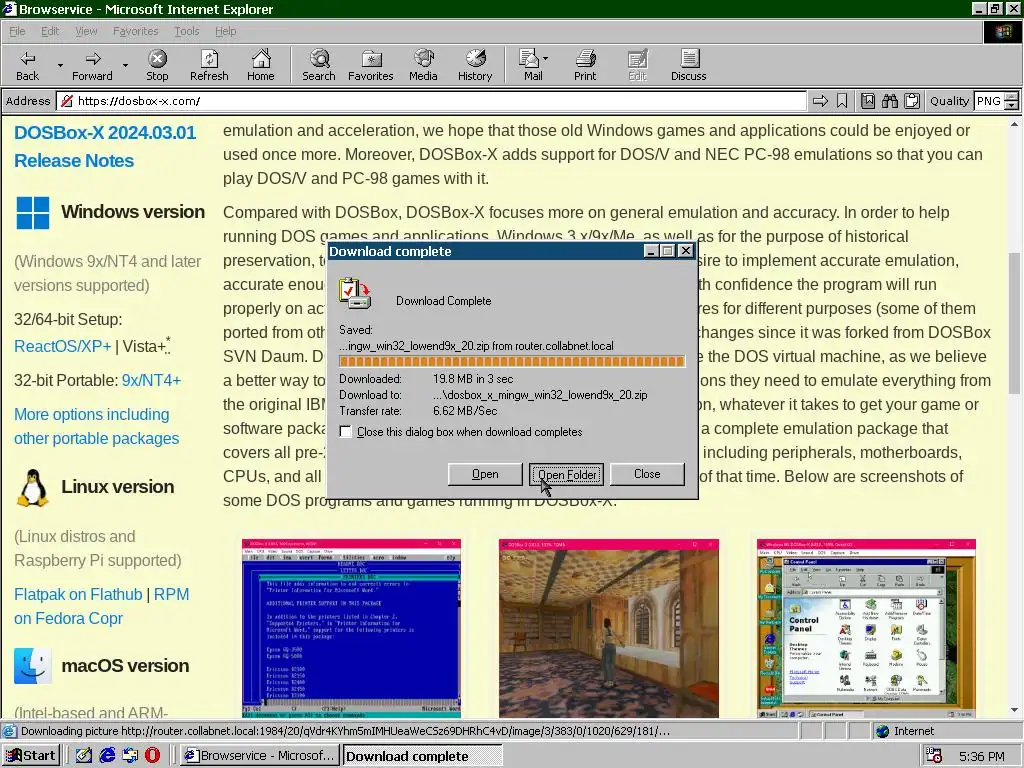
Task: Increase Quality with the stepper up arrow
Action: [x=1012, y=97]
